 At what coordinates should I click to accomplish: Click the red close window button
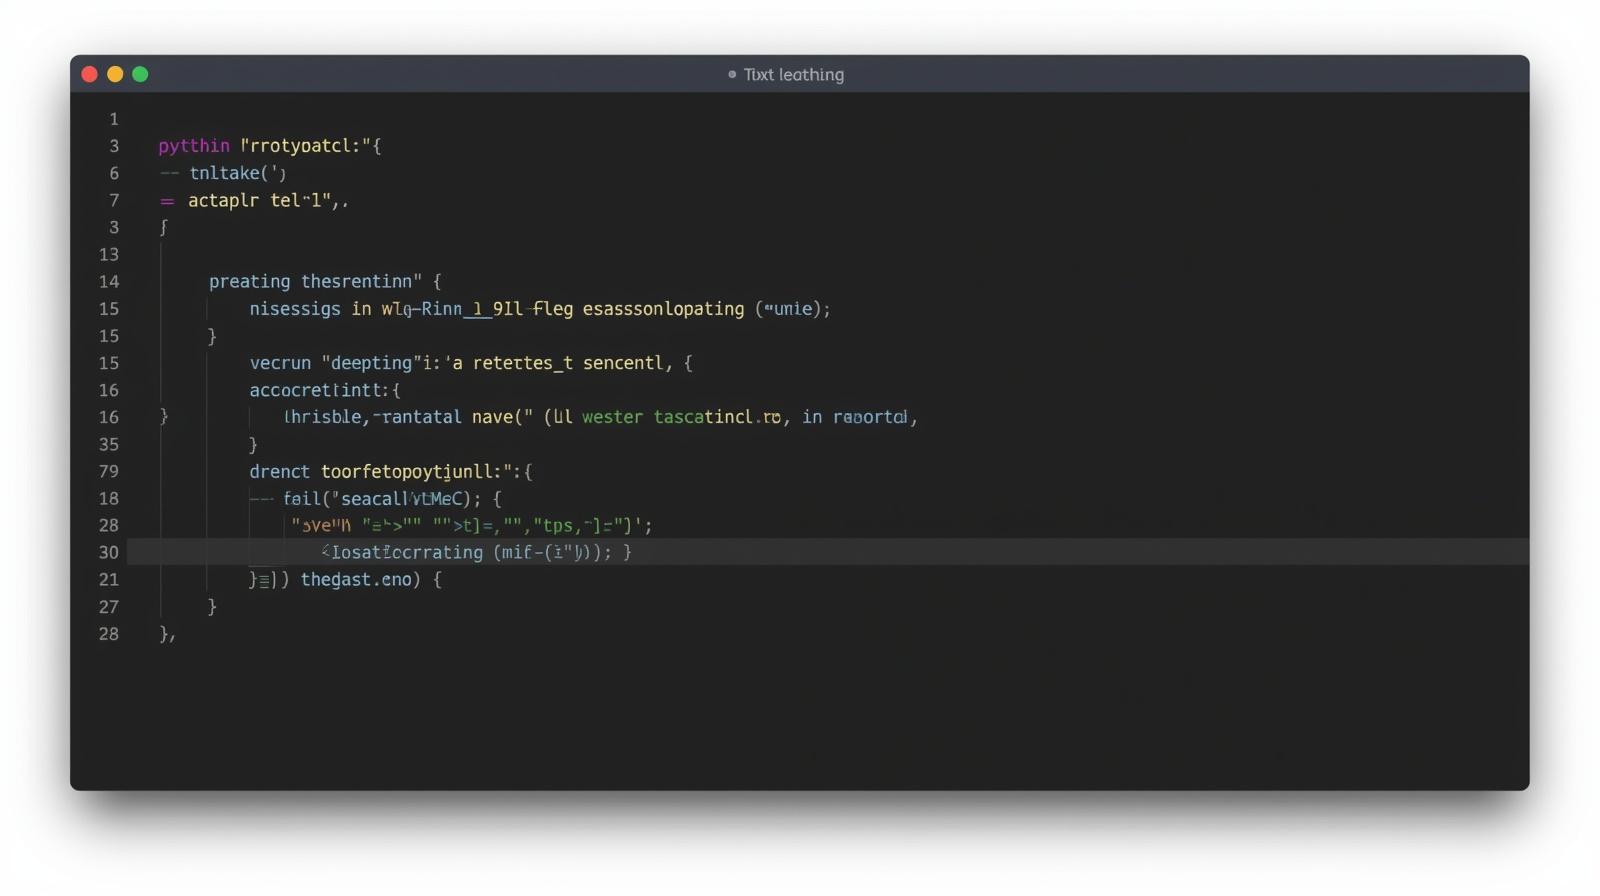click(89, 74)
